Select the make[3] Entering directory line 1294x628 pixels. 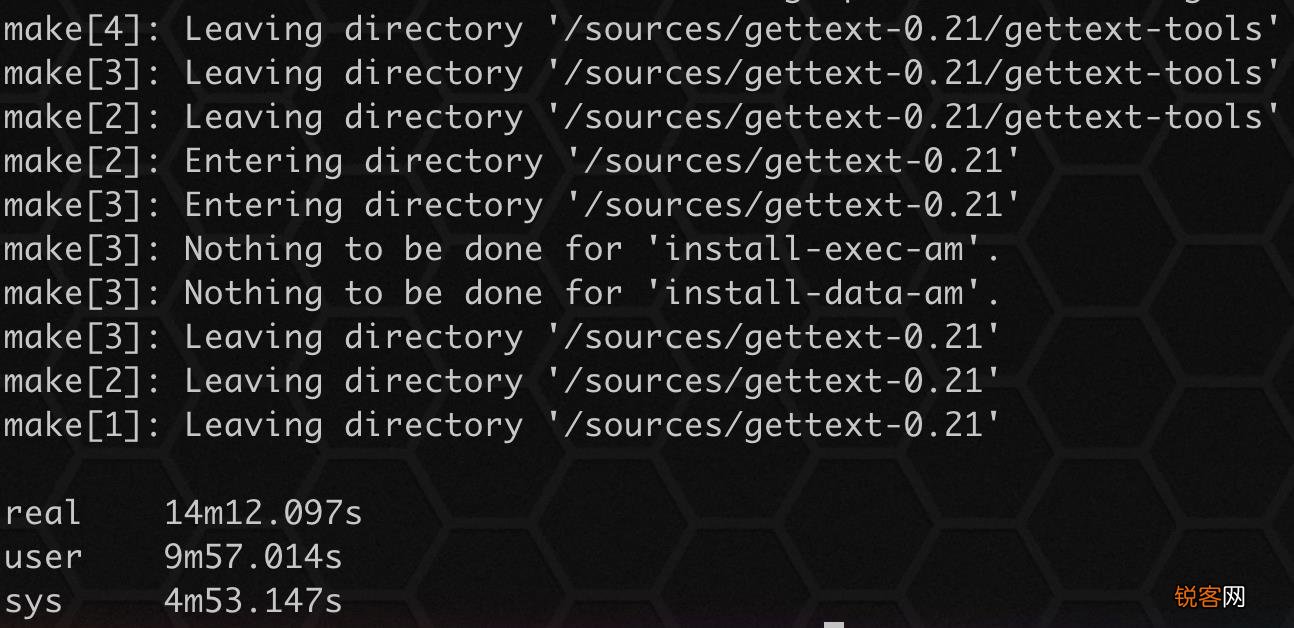click(512, 205)
